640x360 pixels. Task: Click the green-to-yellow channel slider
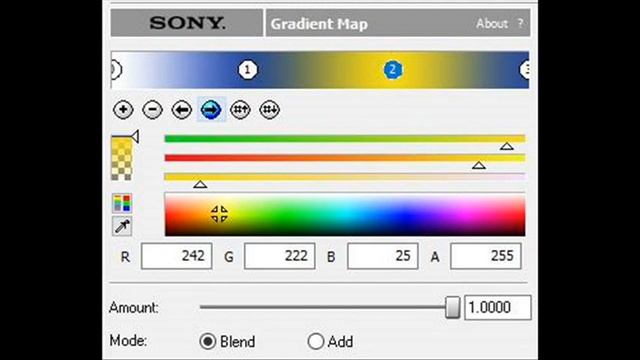[345, 139]
